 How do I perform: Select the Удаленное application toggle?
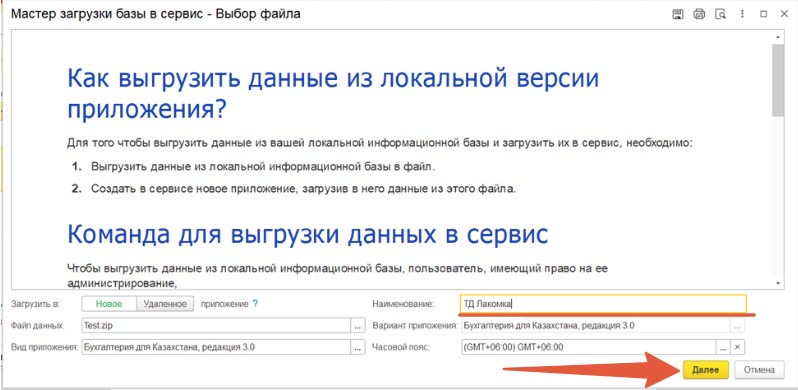pos(165,304)
